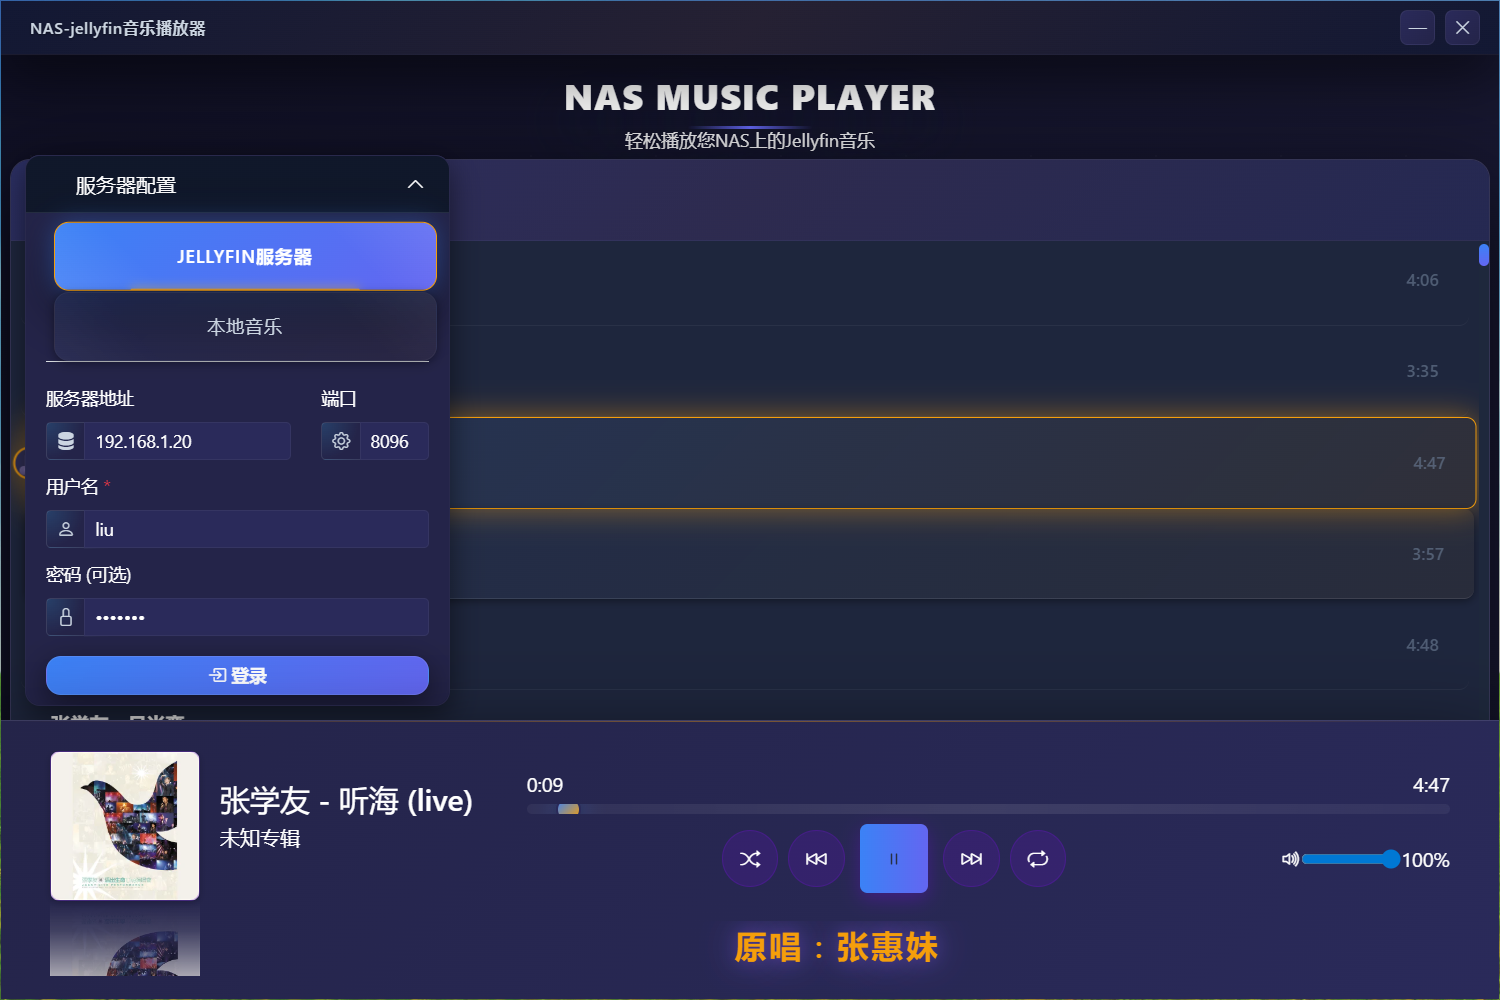Click the playlist scrollbar thumb
This screenshot has width=1500, height=1000.
pyautogui.click(x=1484, y=255)
